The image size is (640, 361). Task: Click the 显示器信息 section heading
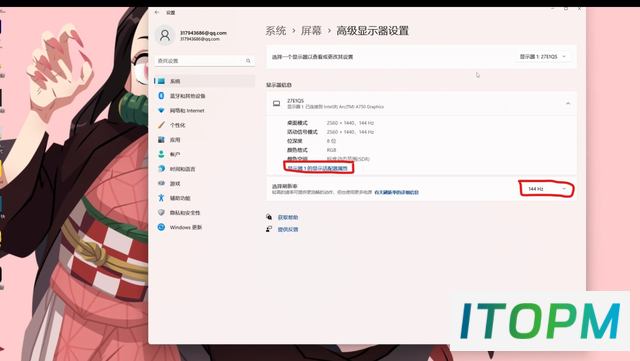coord(279,85)
